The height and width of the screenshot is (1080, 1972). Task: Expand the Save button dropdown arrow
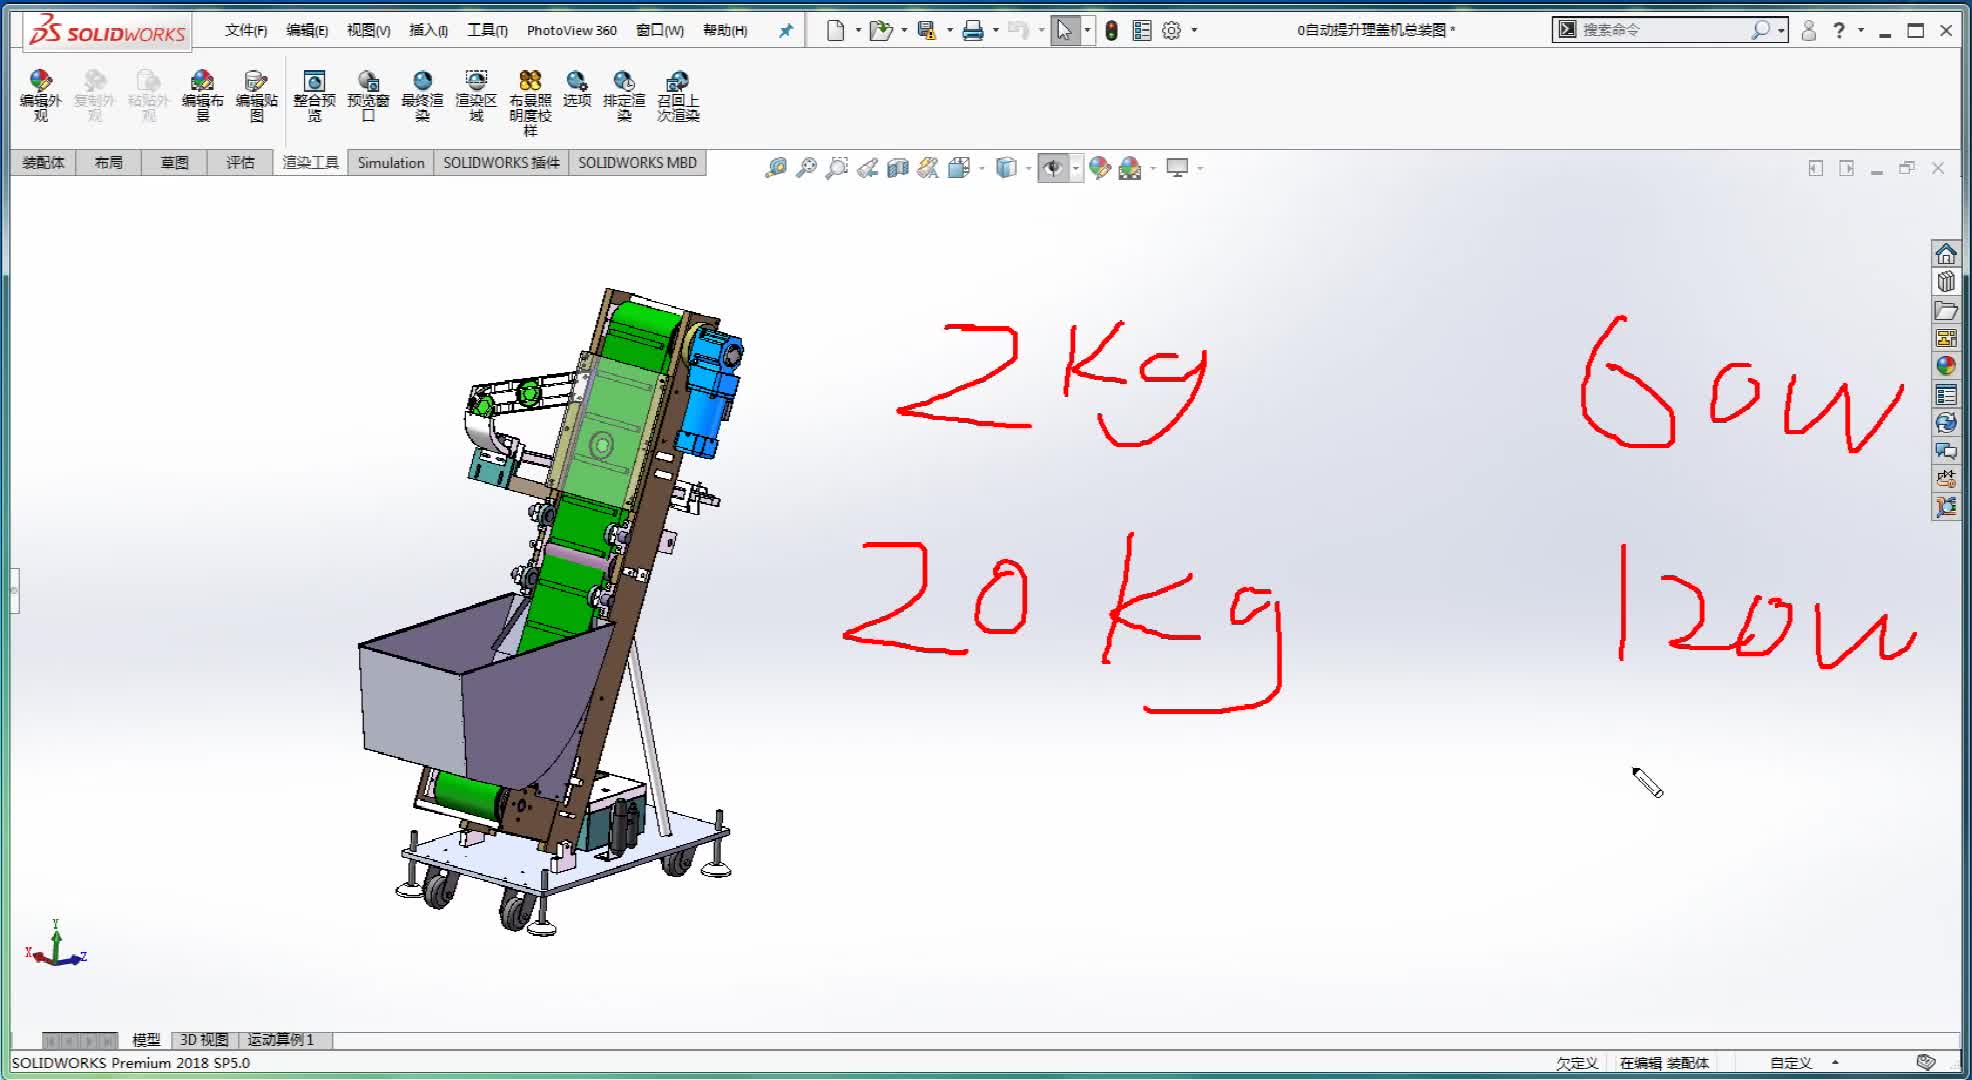coord(949,31)
